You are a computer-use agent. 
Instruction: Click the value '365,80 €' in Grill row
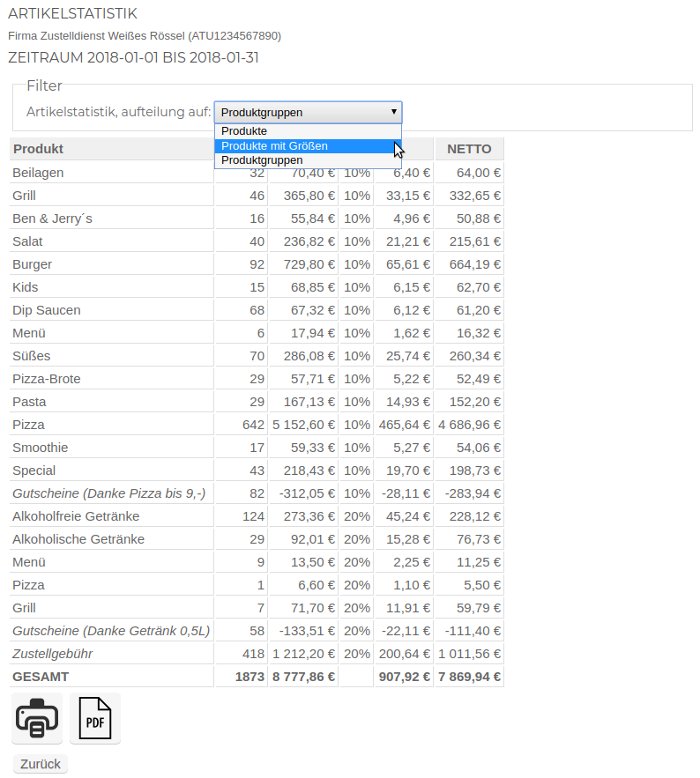pos(309,195)
